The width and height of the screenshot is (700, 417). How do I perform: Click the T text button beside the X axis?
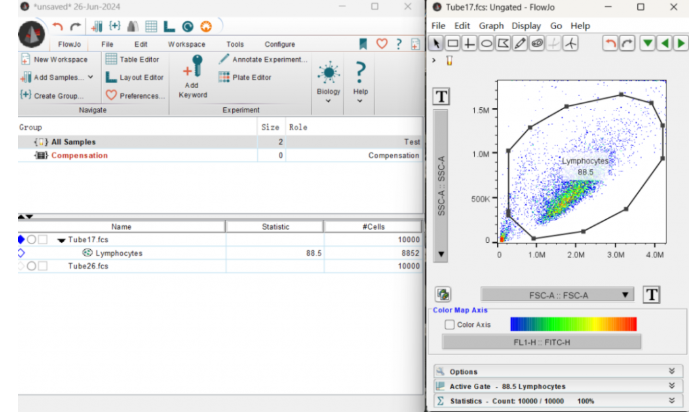point(651,295)
